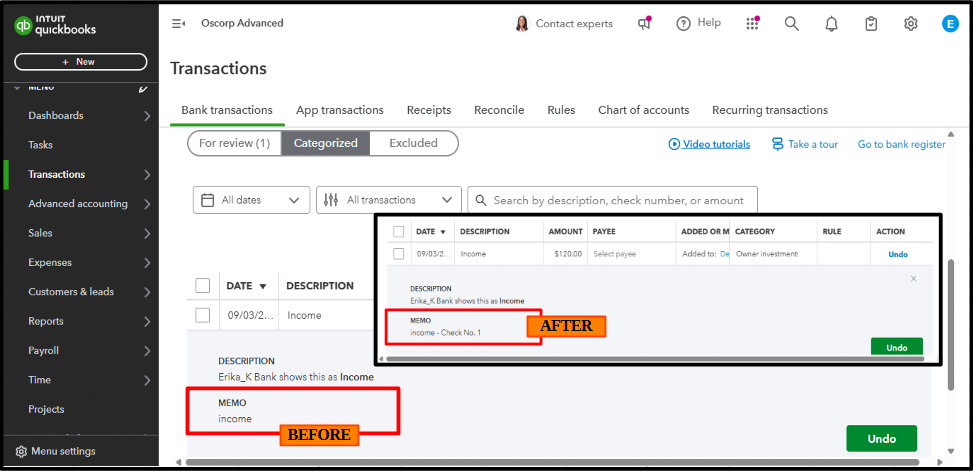Click Go to bank register link

902,144
